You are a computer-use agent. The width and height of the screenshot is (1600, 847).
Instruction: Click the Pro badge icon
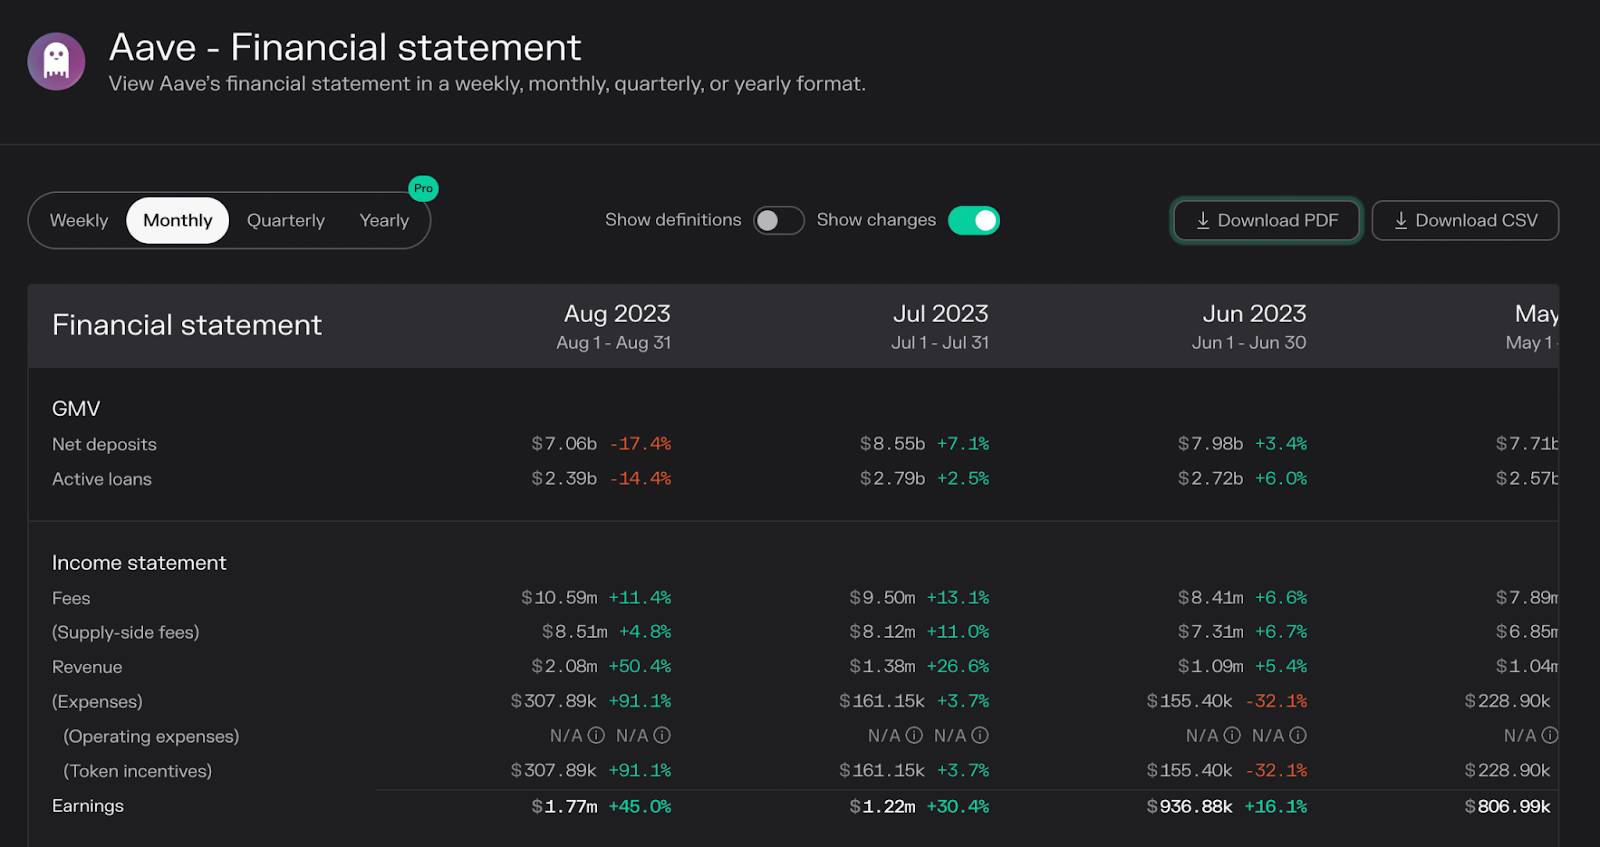pos(424,188)
